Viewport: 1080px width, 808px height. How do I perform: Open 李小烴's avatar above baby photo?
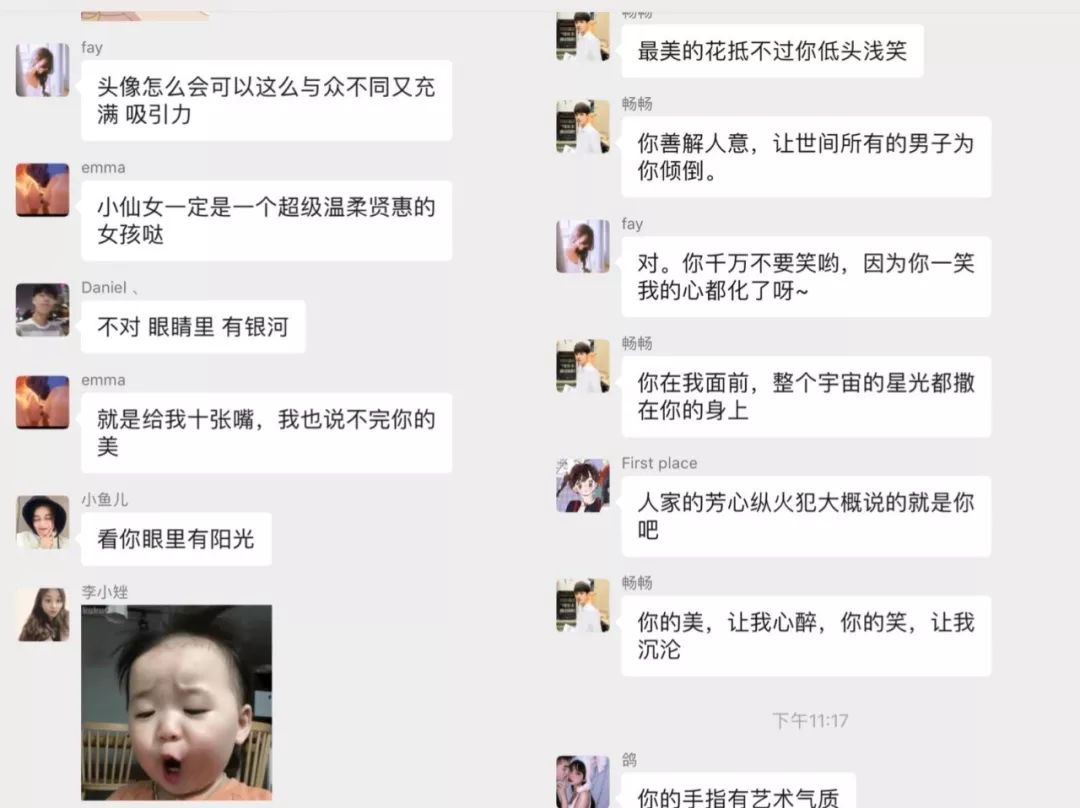[x=43, y=614]
